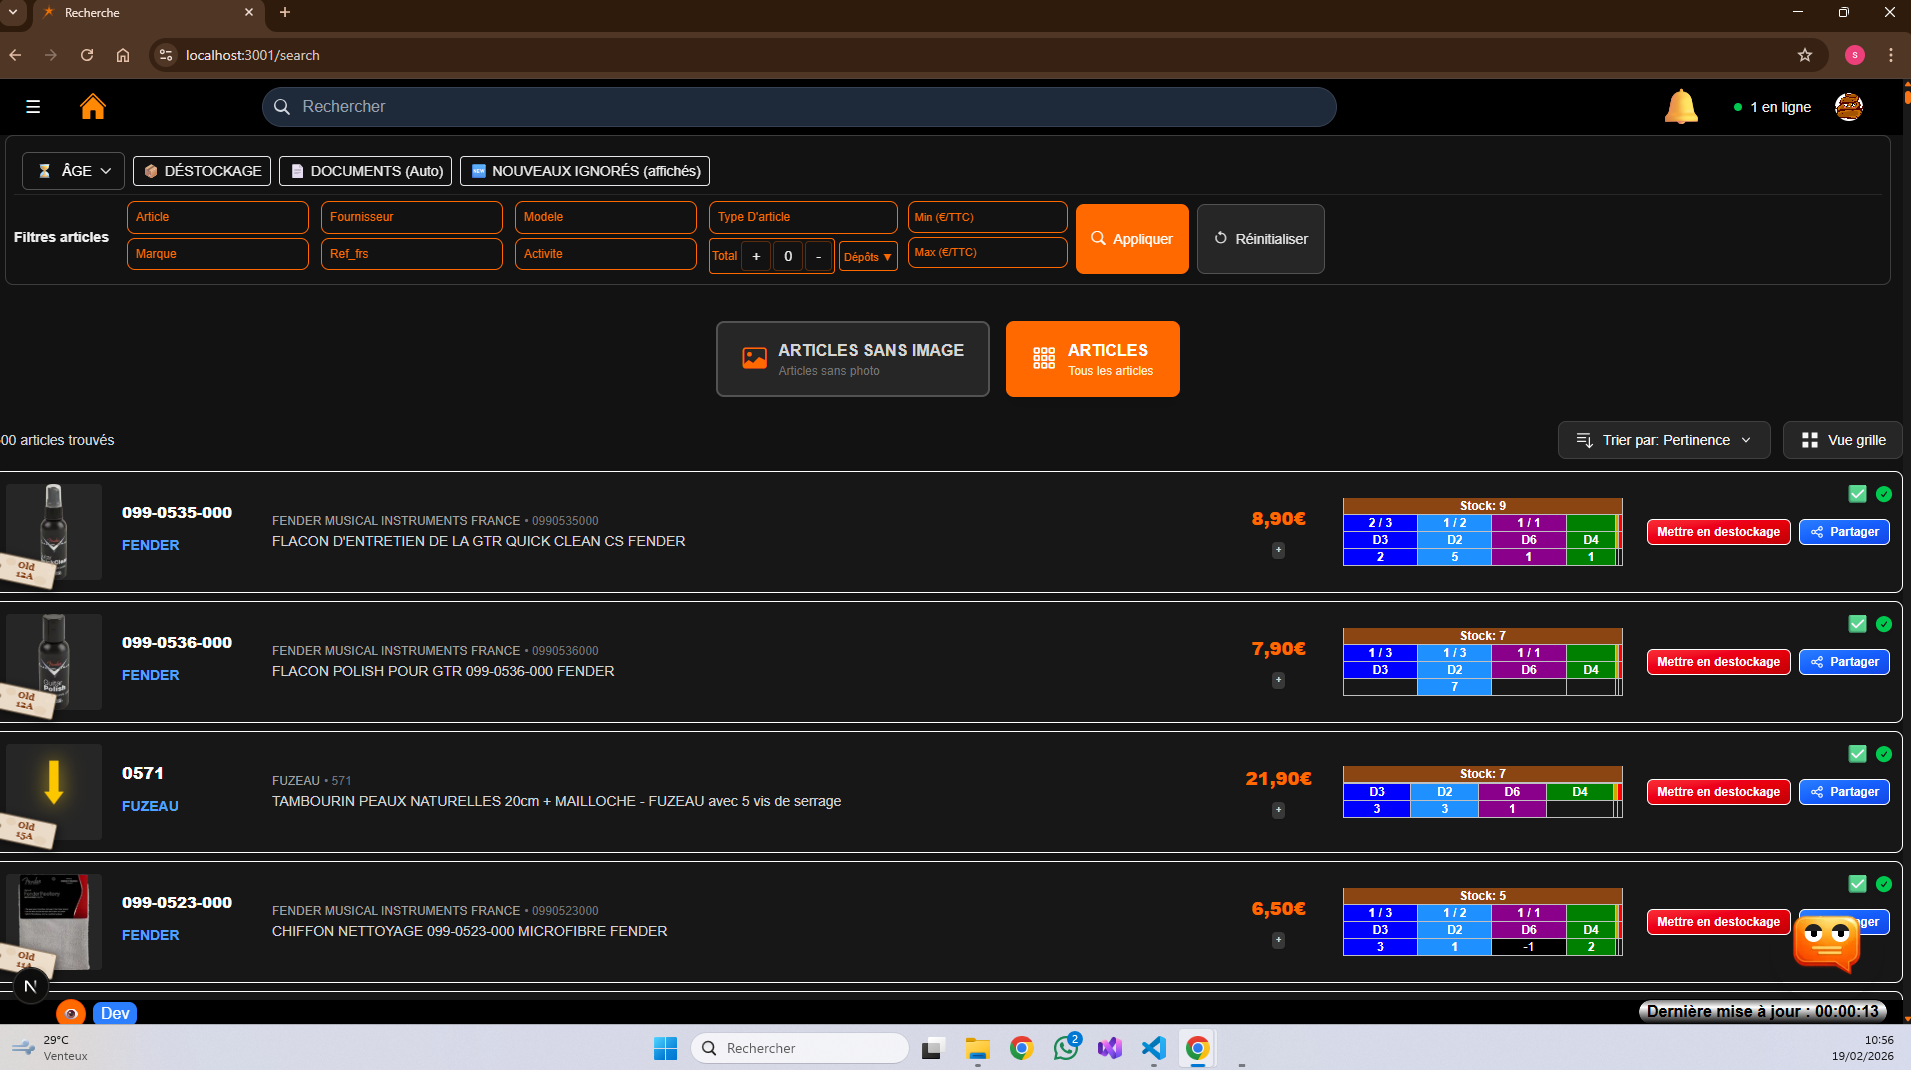Switch to ARTICLES SANS IMAGE tab

point(852,359)
